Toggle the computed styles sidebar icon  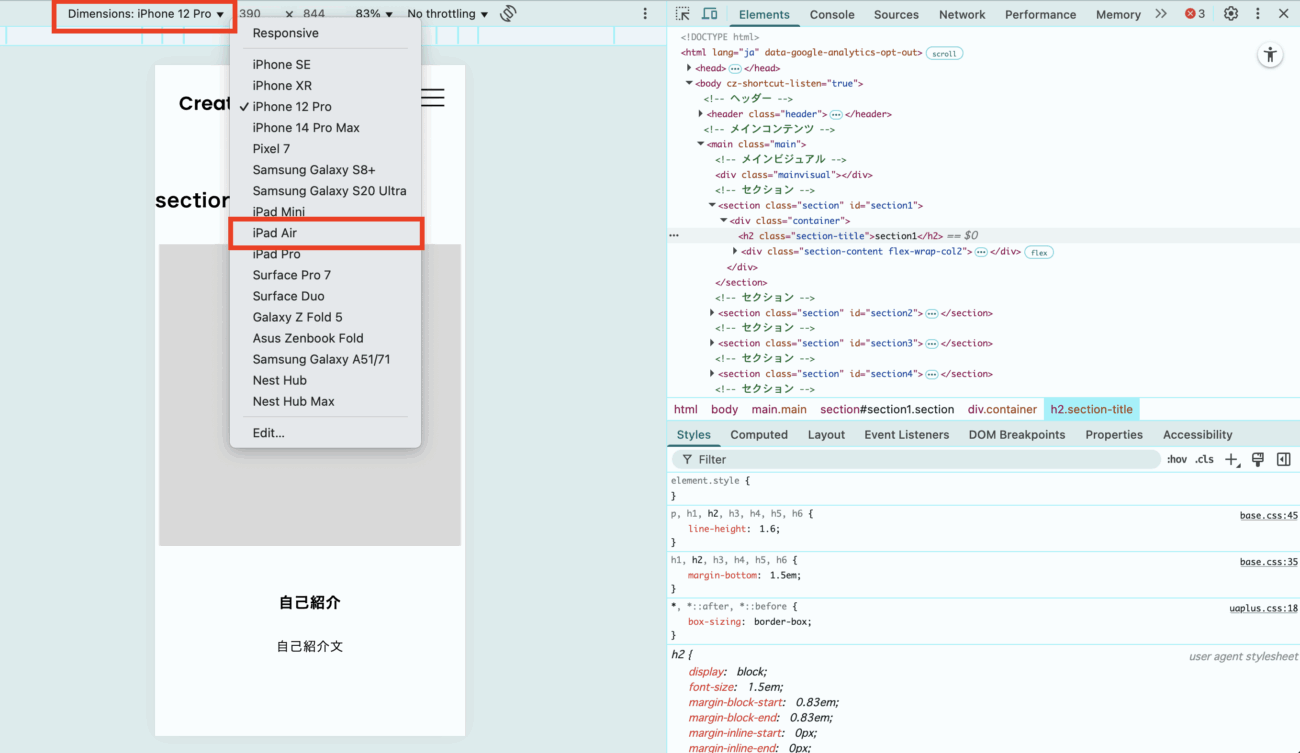pos(1283,460)
